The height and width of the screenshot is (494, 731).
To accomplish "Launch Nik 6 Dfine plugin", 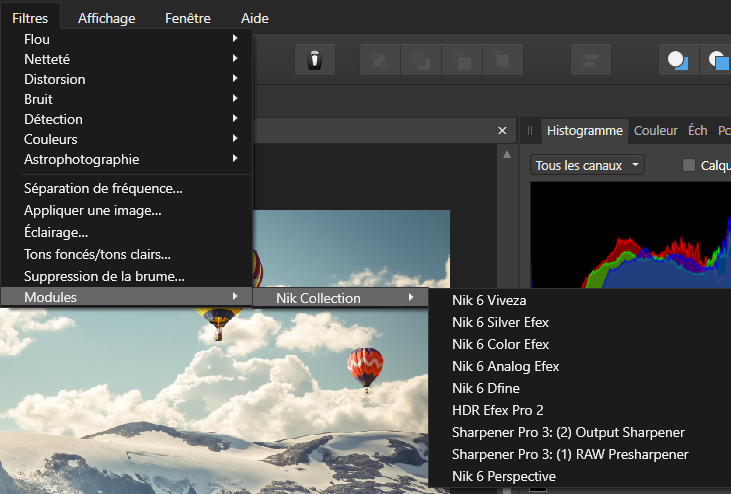I will click(579, 388).
